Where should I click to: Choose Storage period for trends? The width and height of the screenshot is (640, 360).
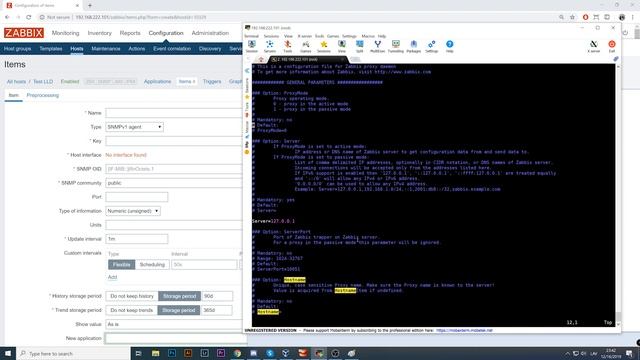coord(179,310)
